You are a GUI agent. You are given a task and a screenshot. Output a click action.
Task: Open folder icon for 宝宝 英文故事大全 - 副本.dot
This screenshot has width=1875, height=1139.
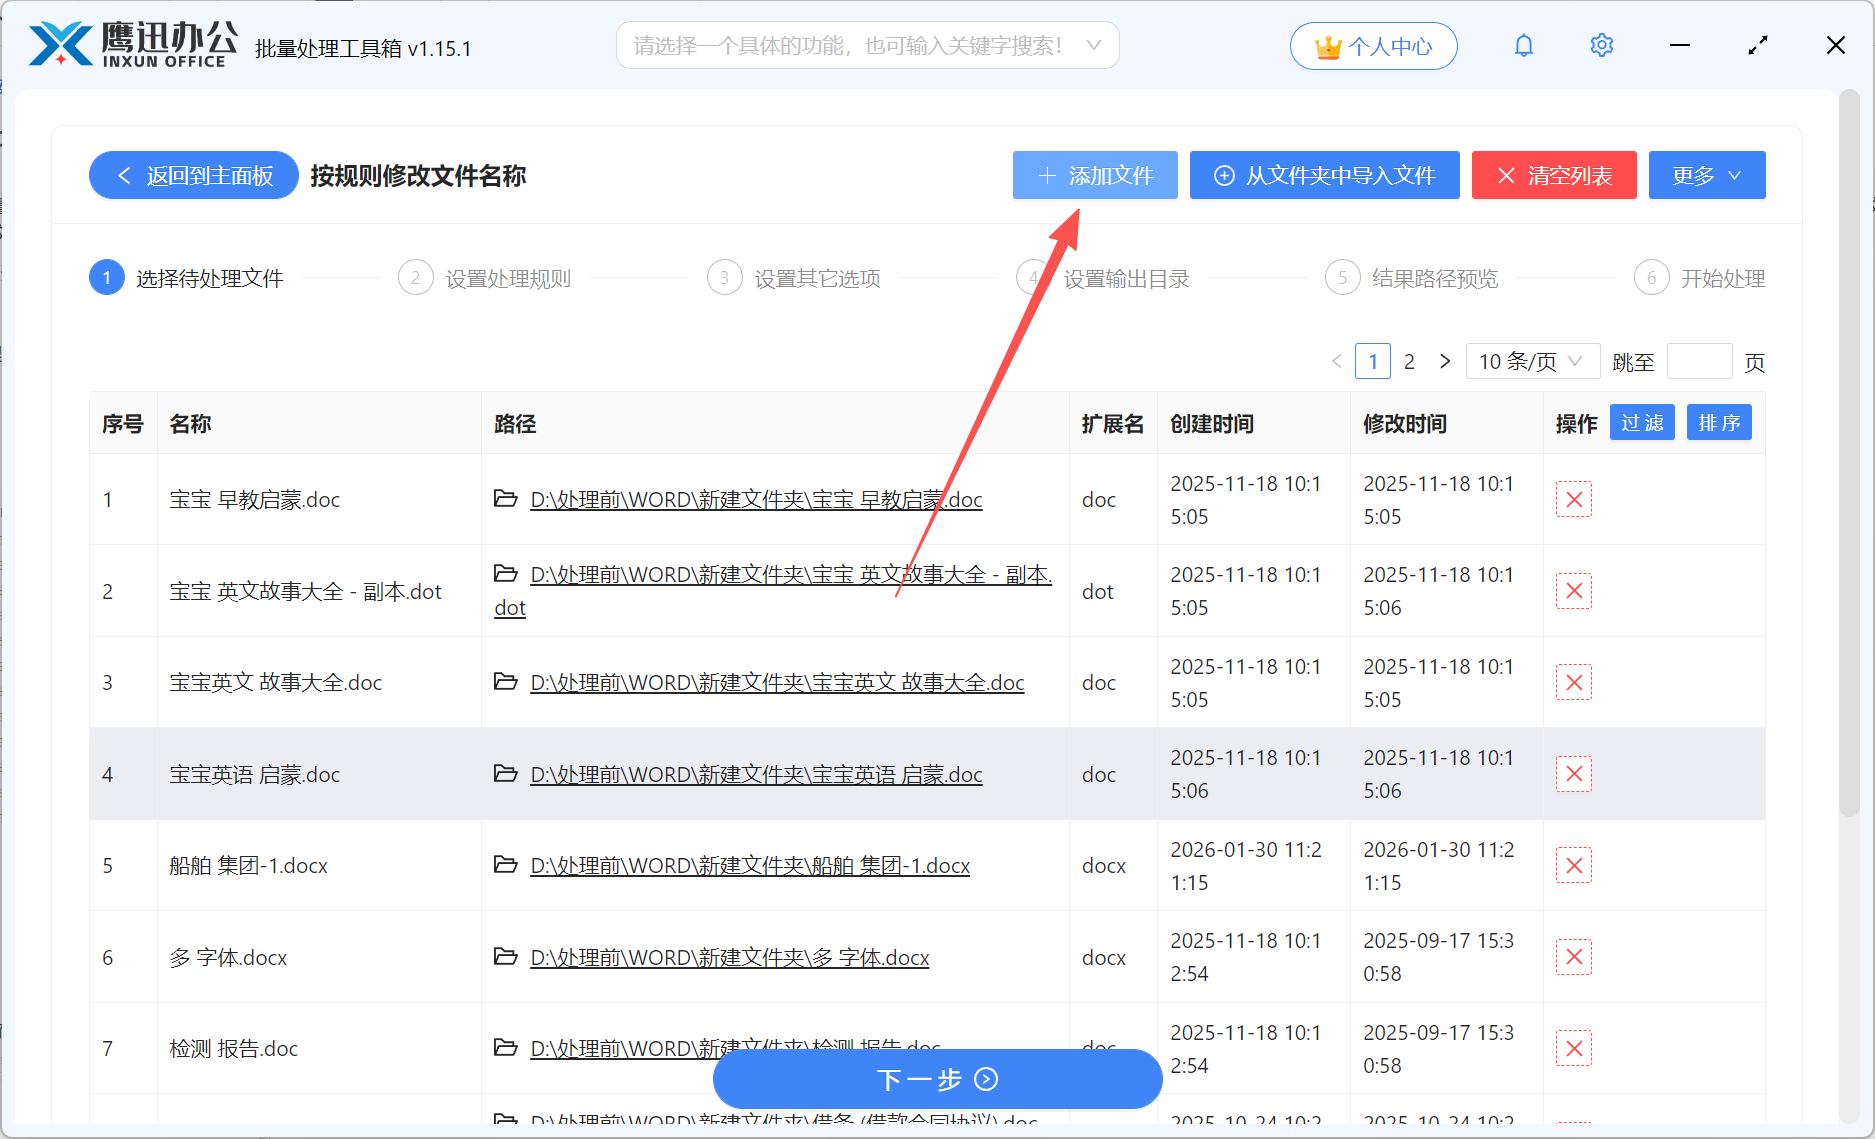coord(506,573)
